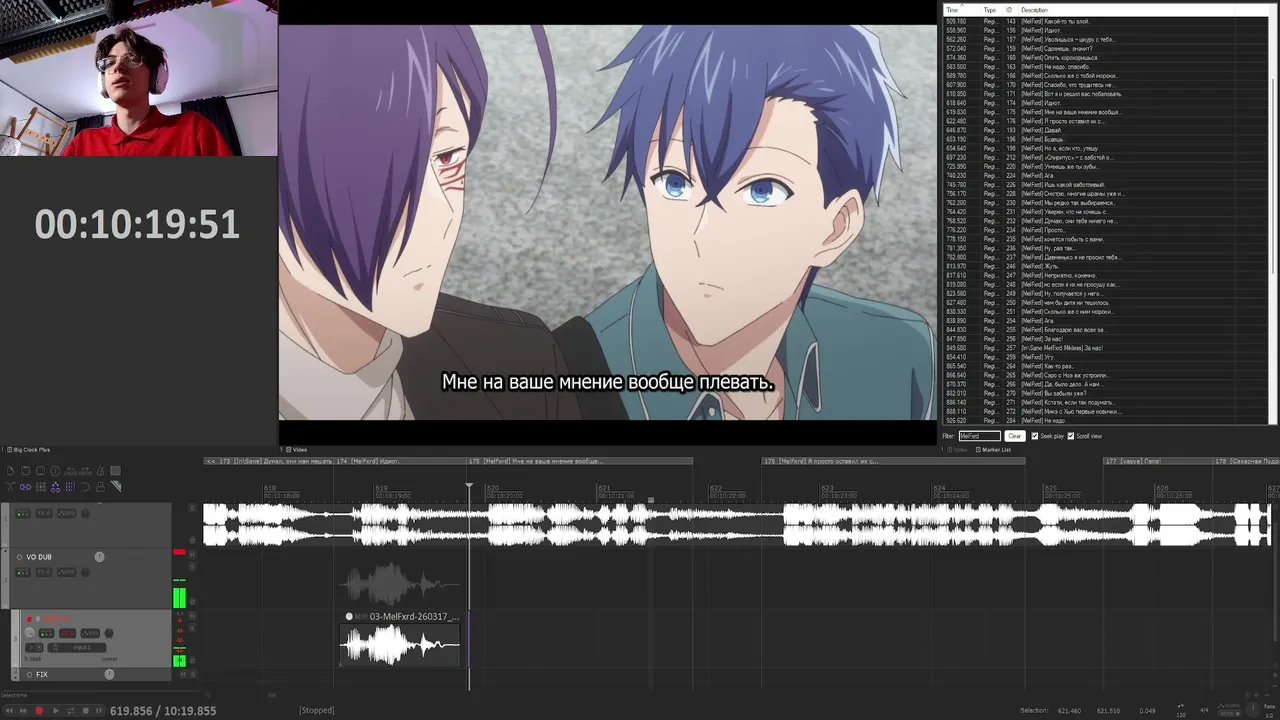Disarm record on red track 3
1280x720 pixels.
pyautogui.click(x=30, y=618)
